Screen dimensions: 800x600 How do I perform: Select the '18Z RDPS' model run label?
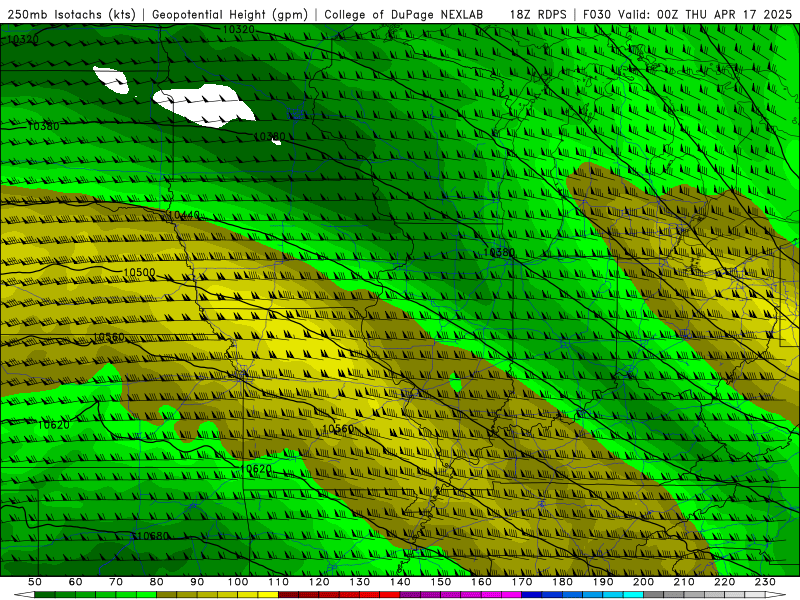point(538,14)
